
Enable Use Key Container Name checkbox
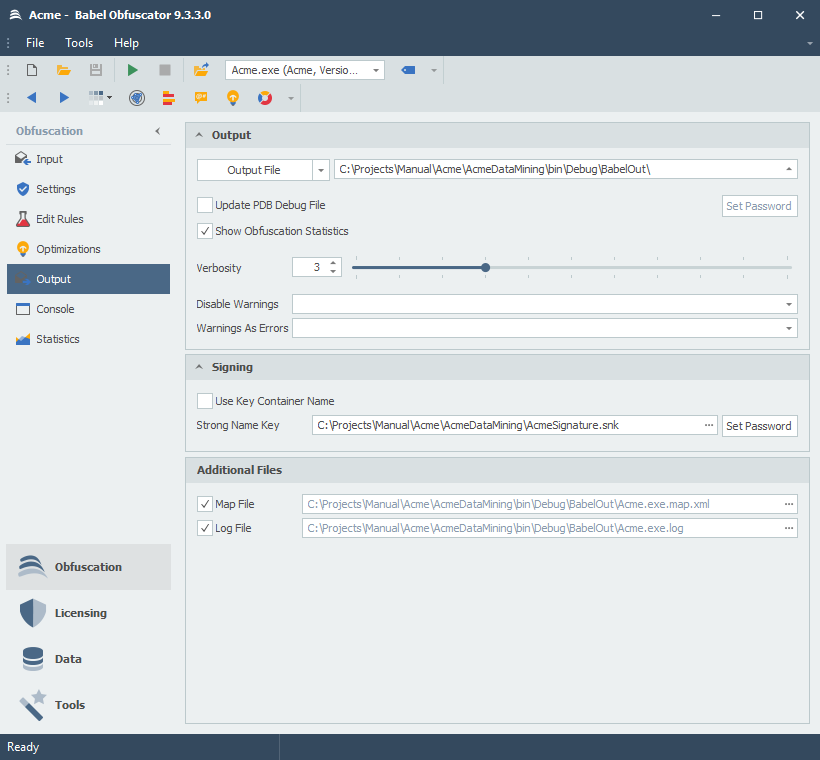pyautogui.click(x=205, y=401)
